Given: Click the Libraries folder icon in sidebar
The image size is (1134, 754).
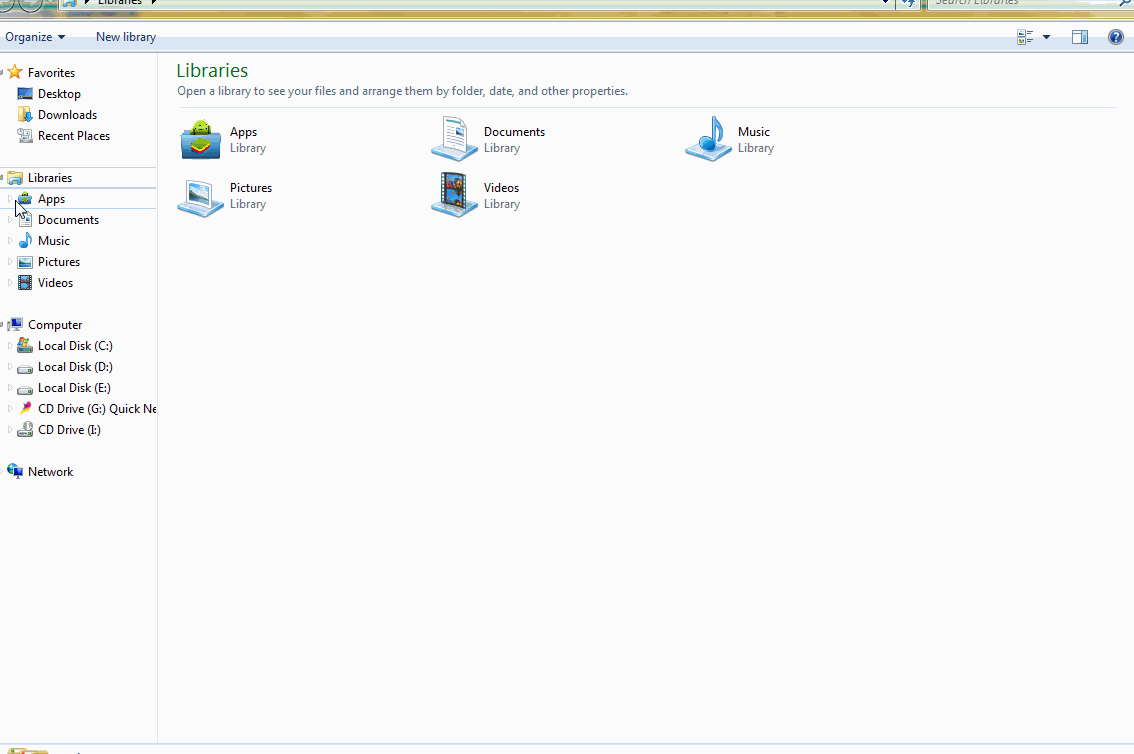Looking at the screenshot, I should [15, 178].
